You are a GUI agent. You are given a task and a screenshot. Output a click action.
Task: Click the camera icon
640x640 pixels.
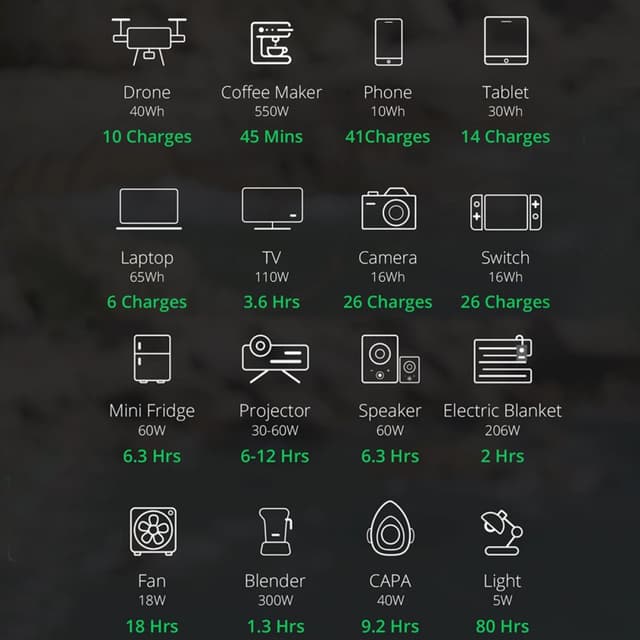pos(389,209)
